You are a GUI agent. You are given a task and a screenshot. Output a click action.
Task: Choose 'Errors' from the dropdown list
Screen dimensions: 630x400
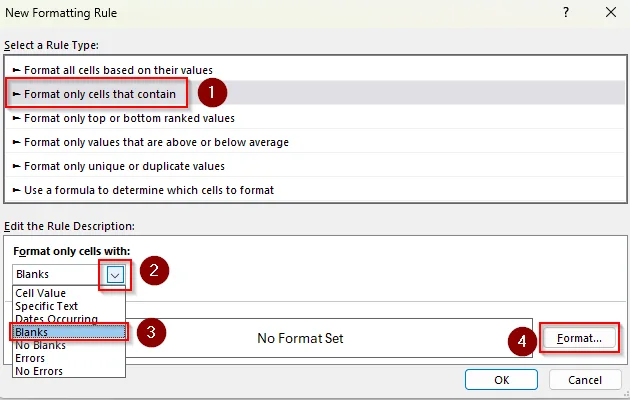coord(69,358)
